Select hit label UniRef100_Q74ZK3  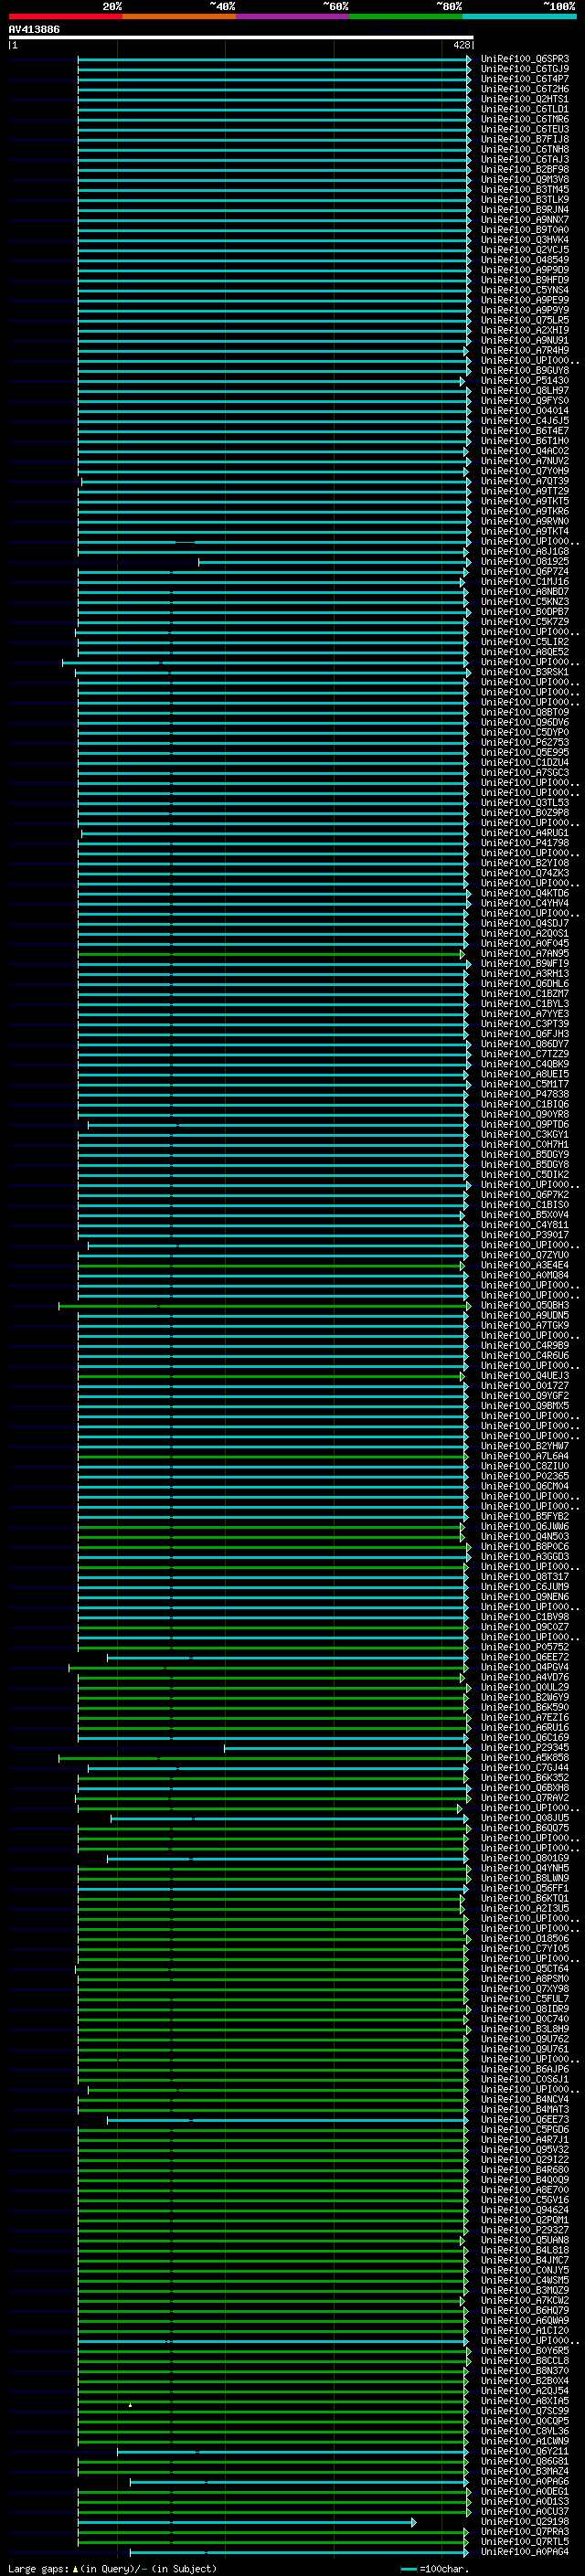point(525,873)
